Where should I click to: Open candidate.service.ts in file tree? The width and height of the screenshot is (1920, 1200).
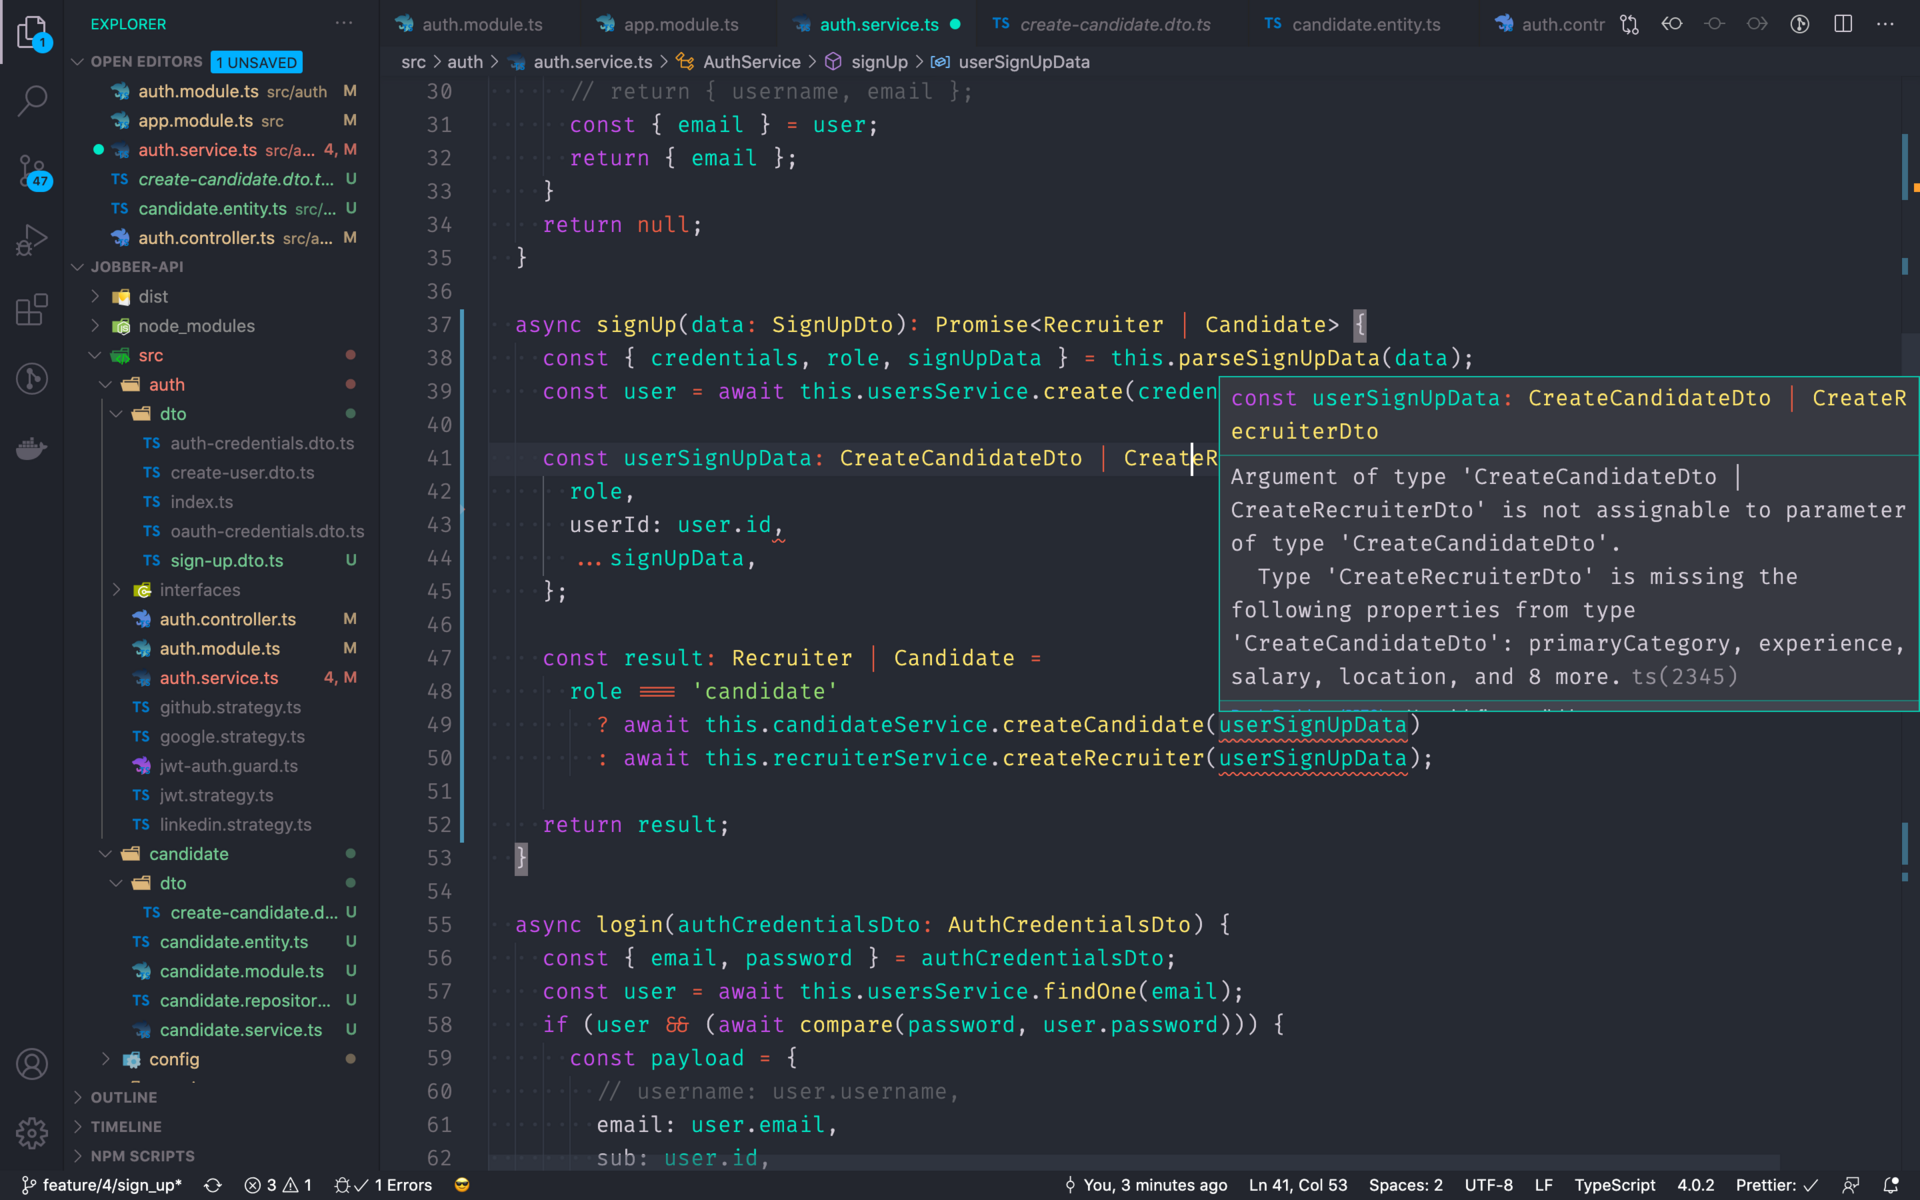241,1030
